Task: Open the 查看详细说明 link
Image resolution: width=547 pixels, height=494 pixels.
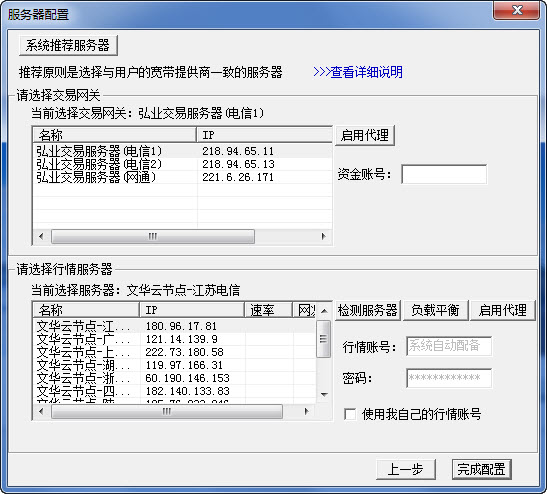Action: tap(358, 72)
